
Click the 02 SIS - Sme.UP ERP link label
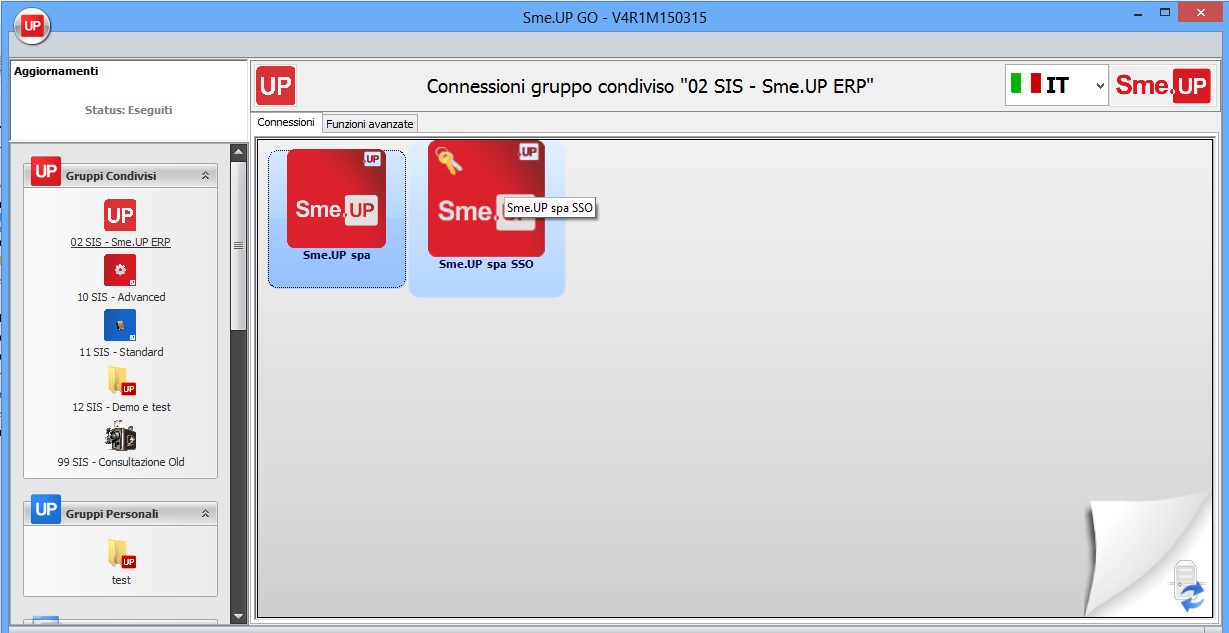[120, 242]
